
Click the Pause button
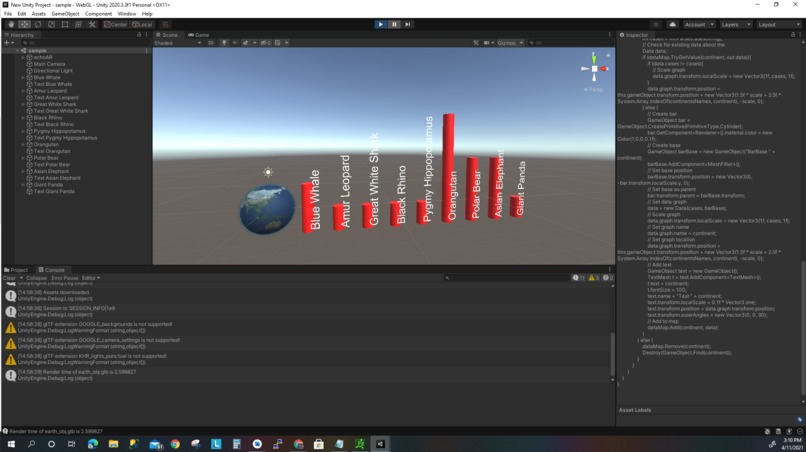394,24
